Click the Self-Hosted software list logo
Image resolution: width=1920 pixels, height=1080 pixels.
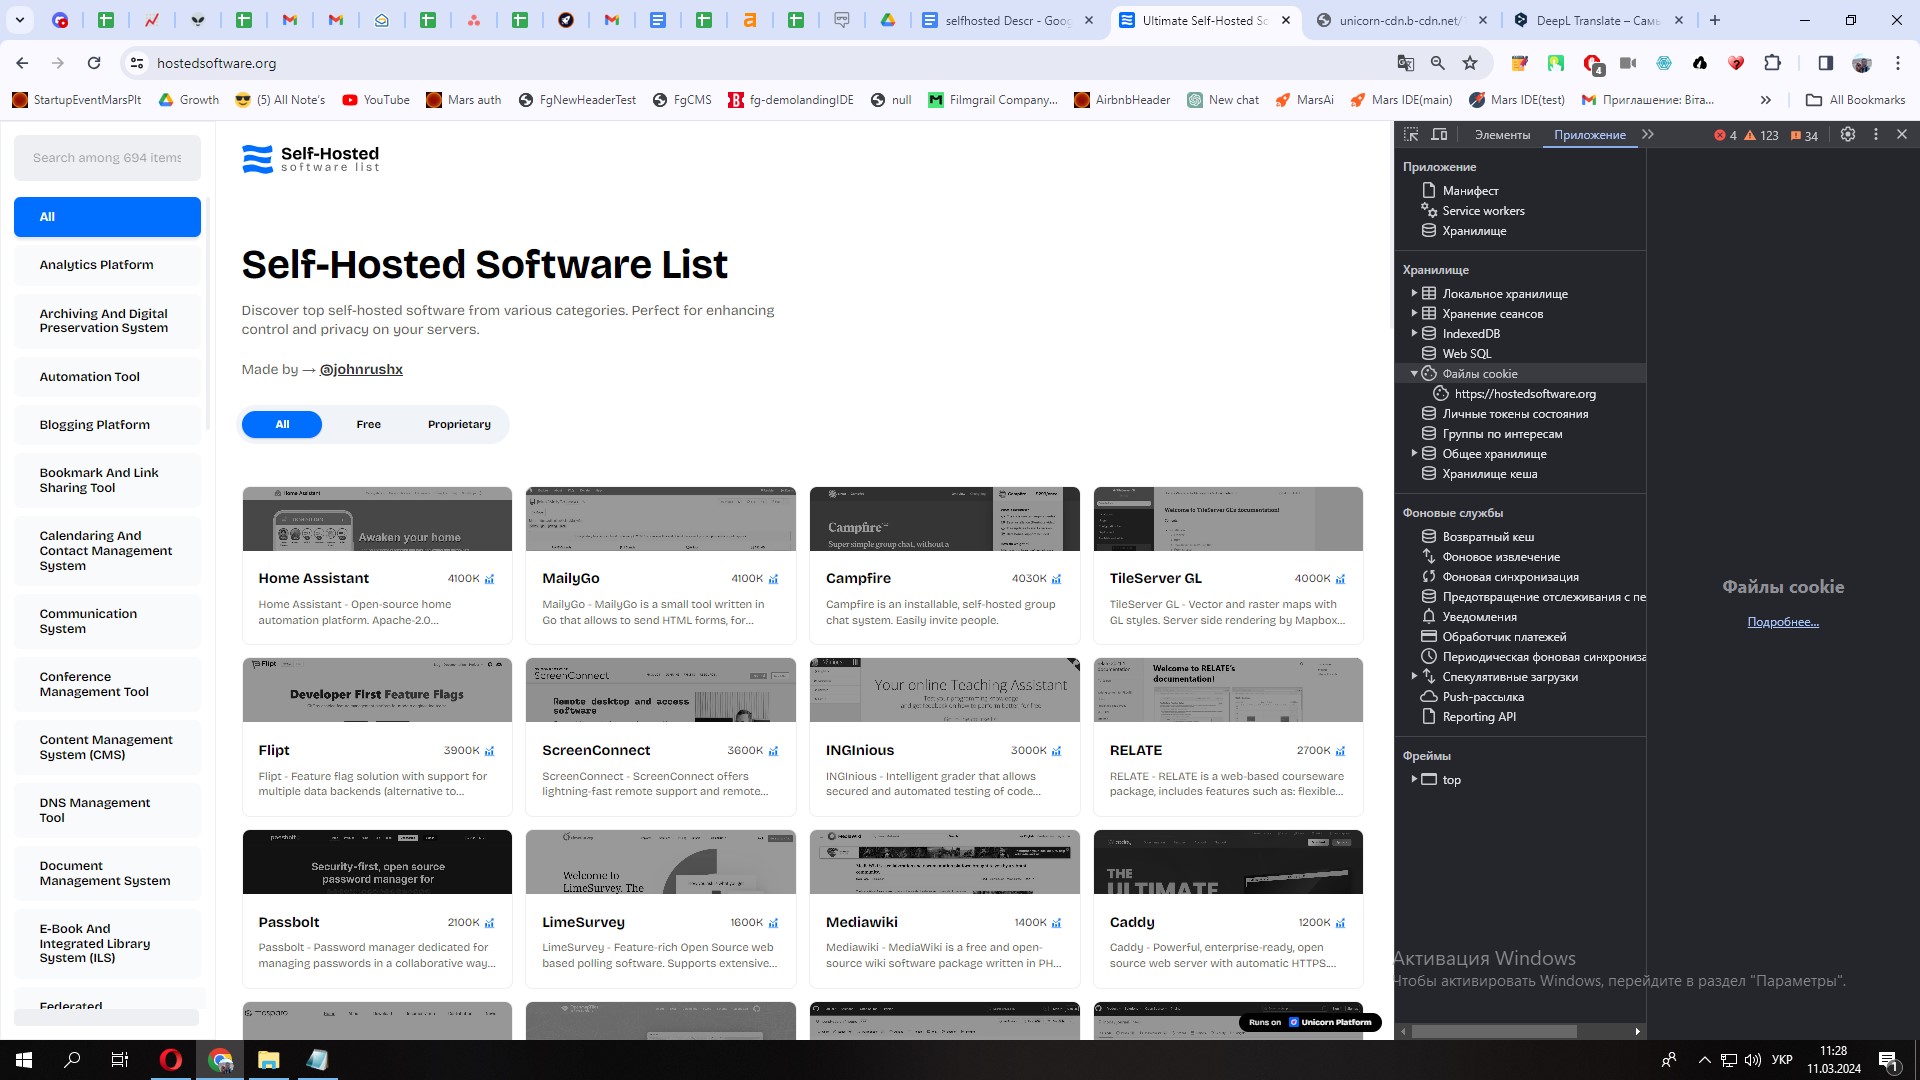pyautogui.click(x=311, y=159)
